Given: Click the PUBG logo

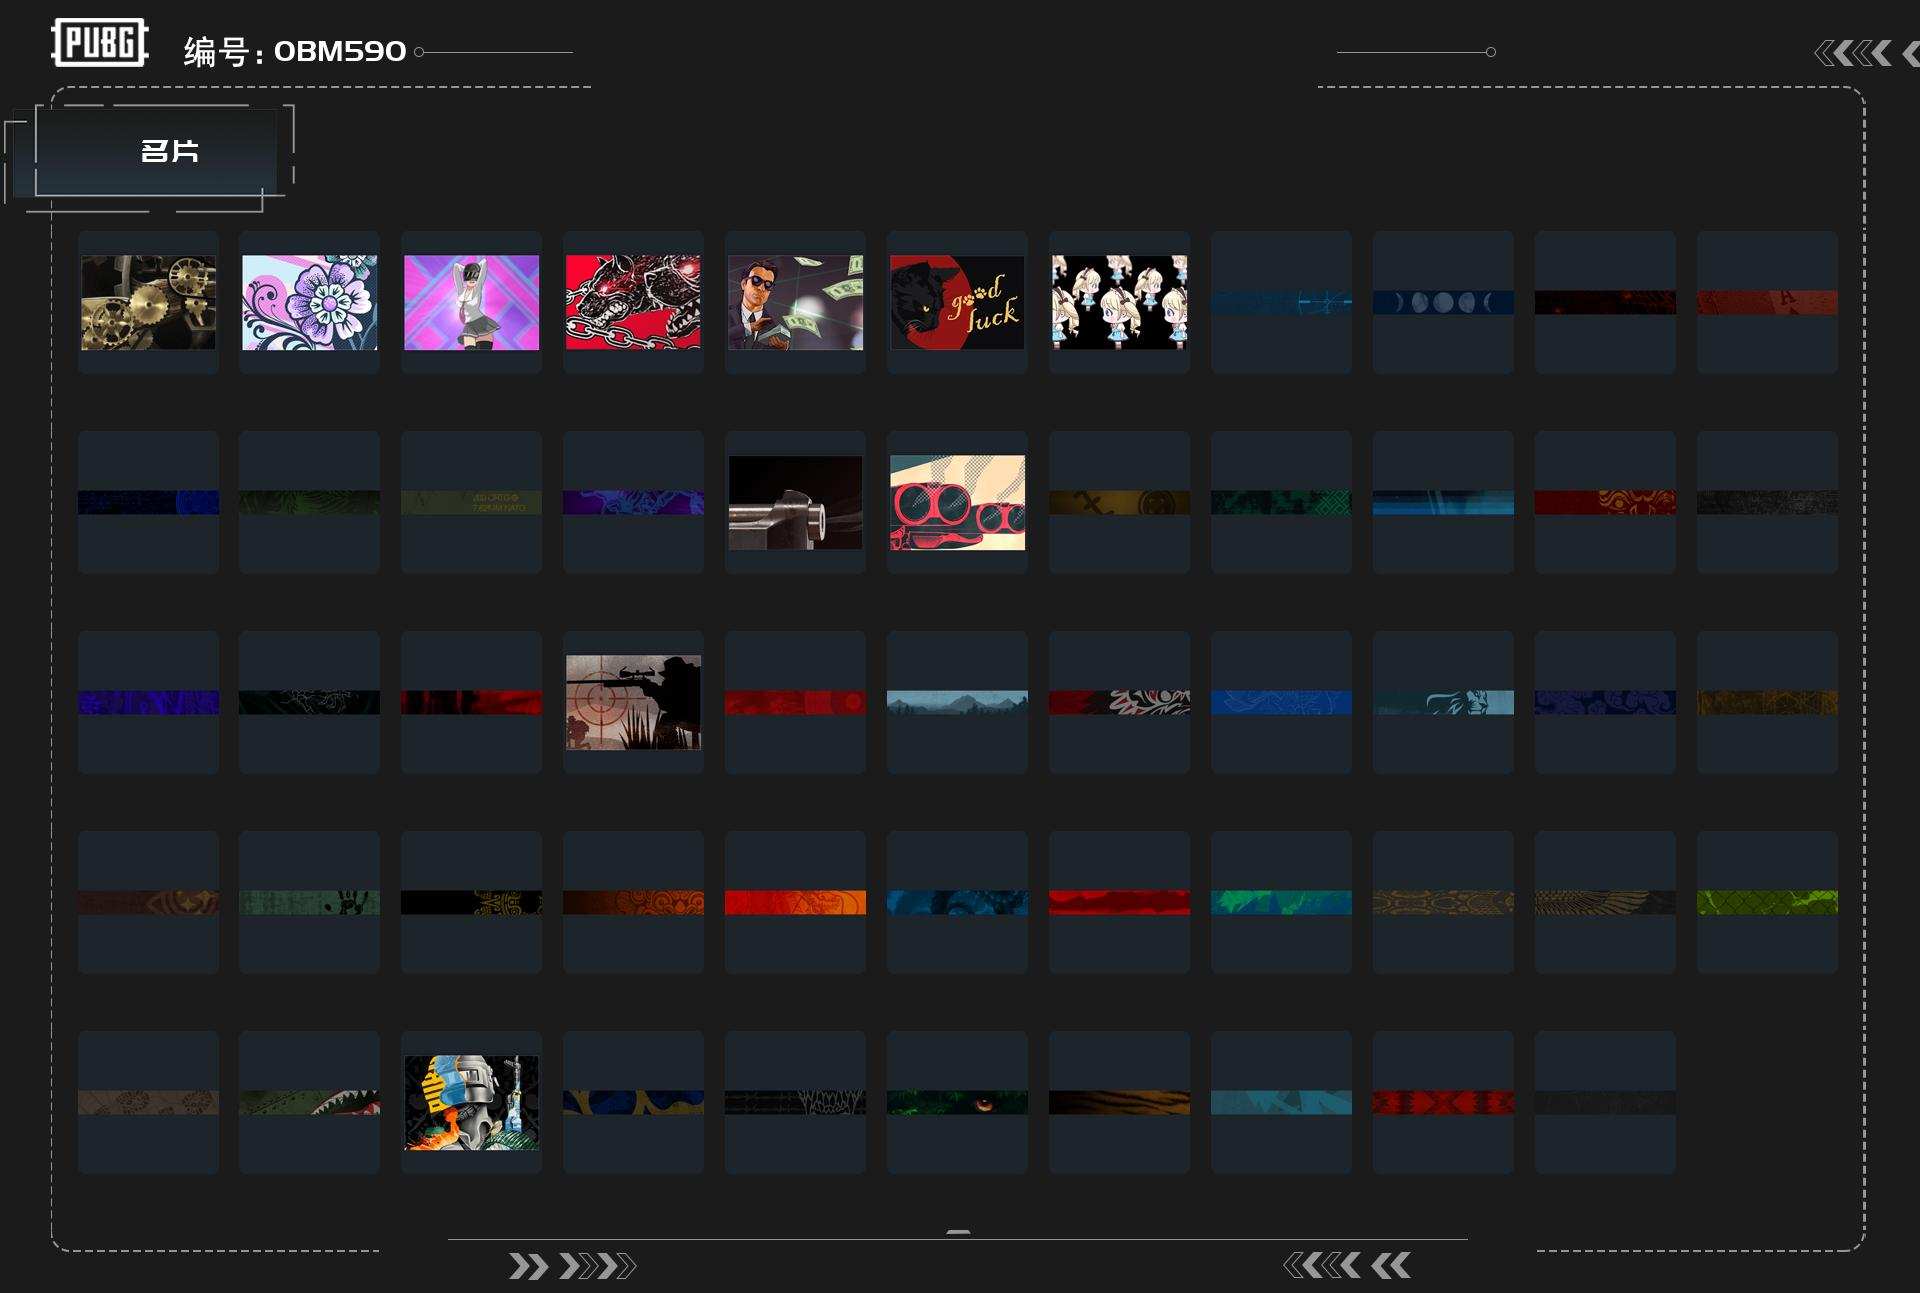Looking at the screenshot, I should [100, 43].
